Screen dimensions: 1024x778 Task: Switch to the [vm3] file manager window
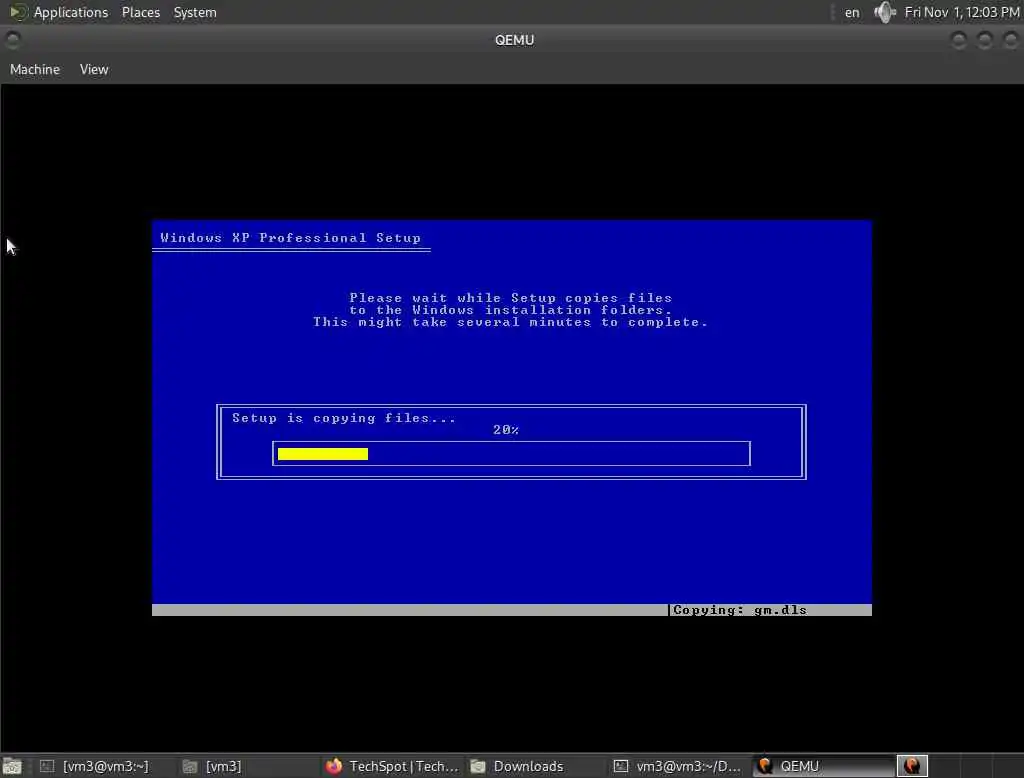pyautogui.click(x=212, y=766)
